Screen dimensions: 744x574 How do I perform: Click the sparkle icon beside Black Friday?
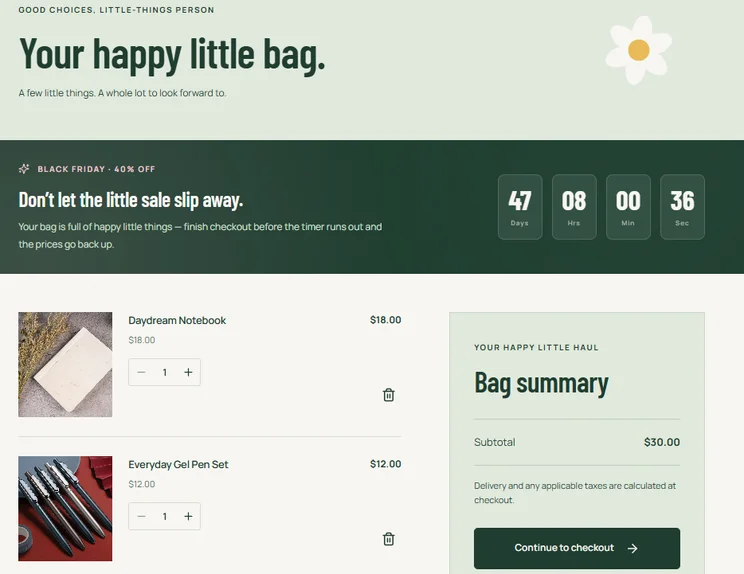pyautogui.click(x=24, y=169)
